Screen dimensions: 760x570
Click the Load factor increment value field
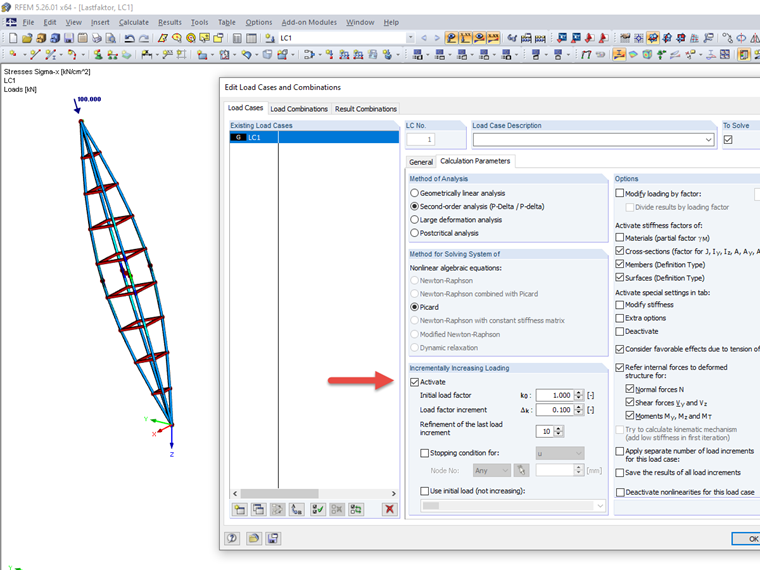[x=555, y=410]
